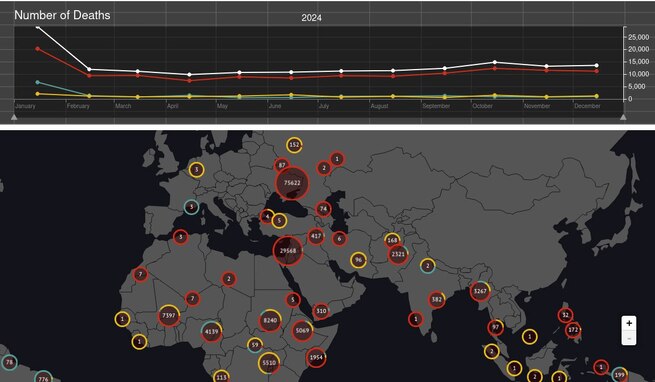Select the 5510 yellow cluster marker
This screenshot has height=382, width=655.
coord(269,363)
